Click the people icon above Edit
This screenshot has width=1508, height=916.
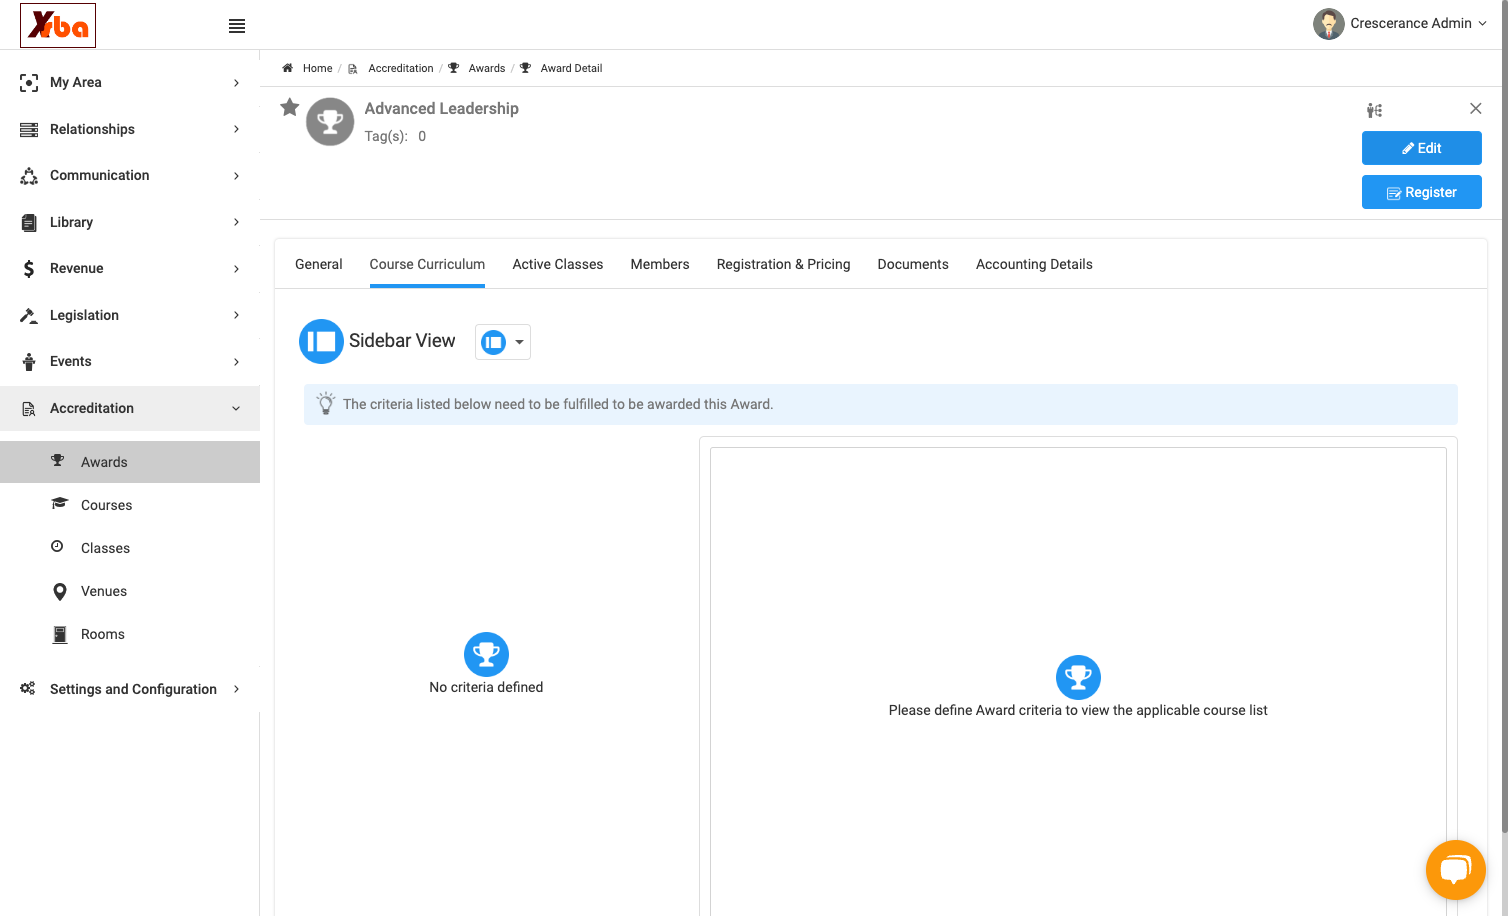tap(1375, 110)
